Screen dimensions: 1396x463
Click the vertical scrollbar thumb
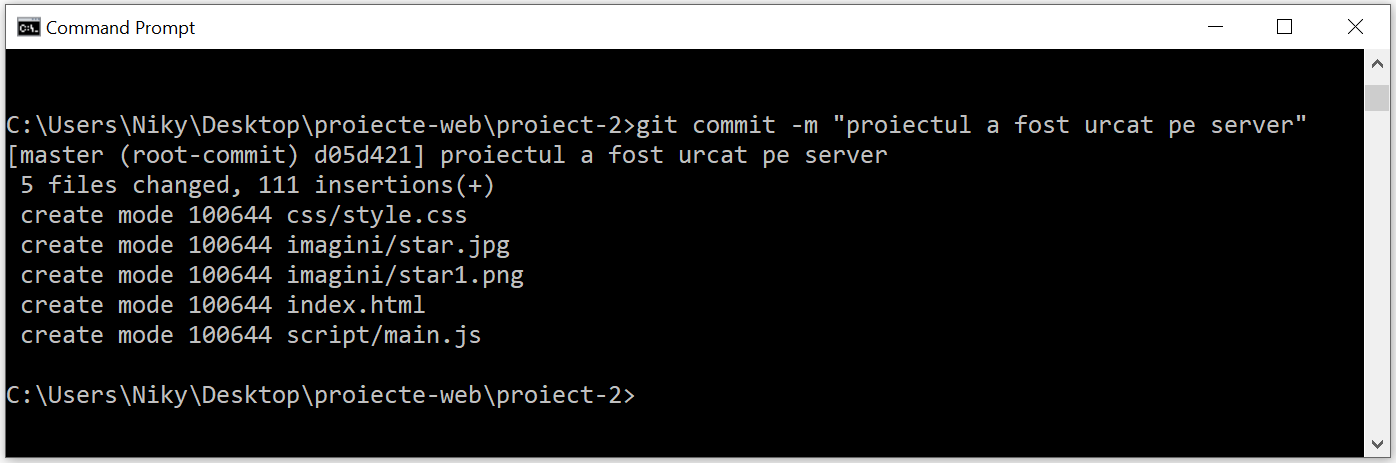pos(1376,98)
